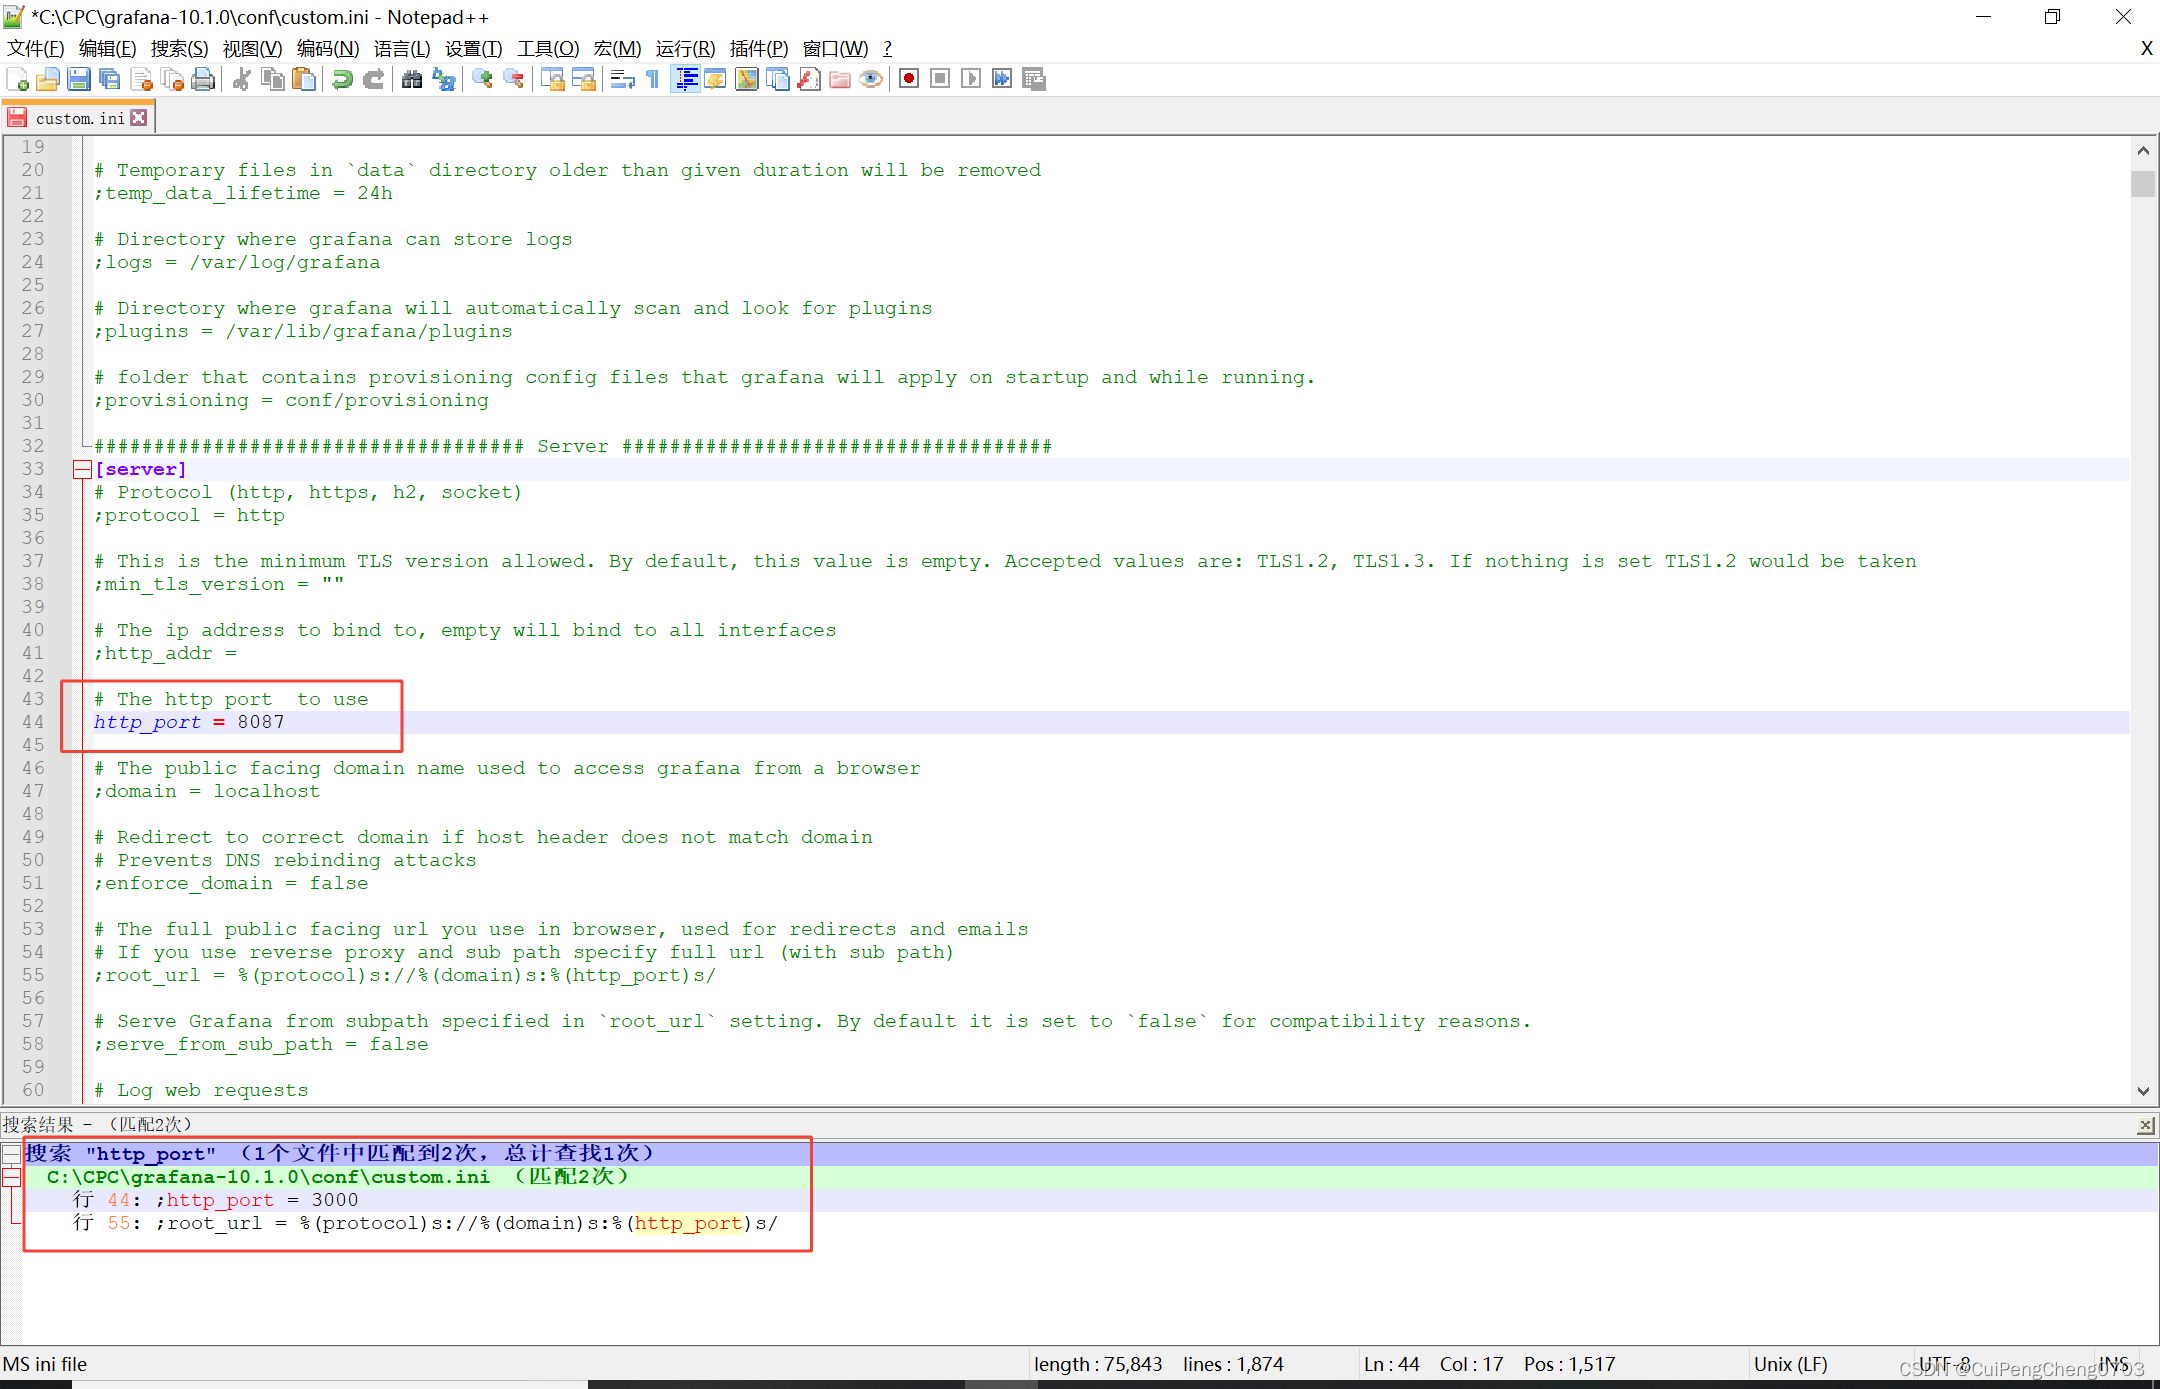This screenshot has width=2160, height=1389.
Task: Open 设置(T) menu
Action: tap(473, 48)
